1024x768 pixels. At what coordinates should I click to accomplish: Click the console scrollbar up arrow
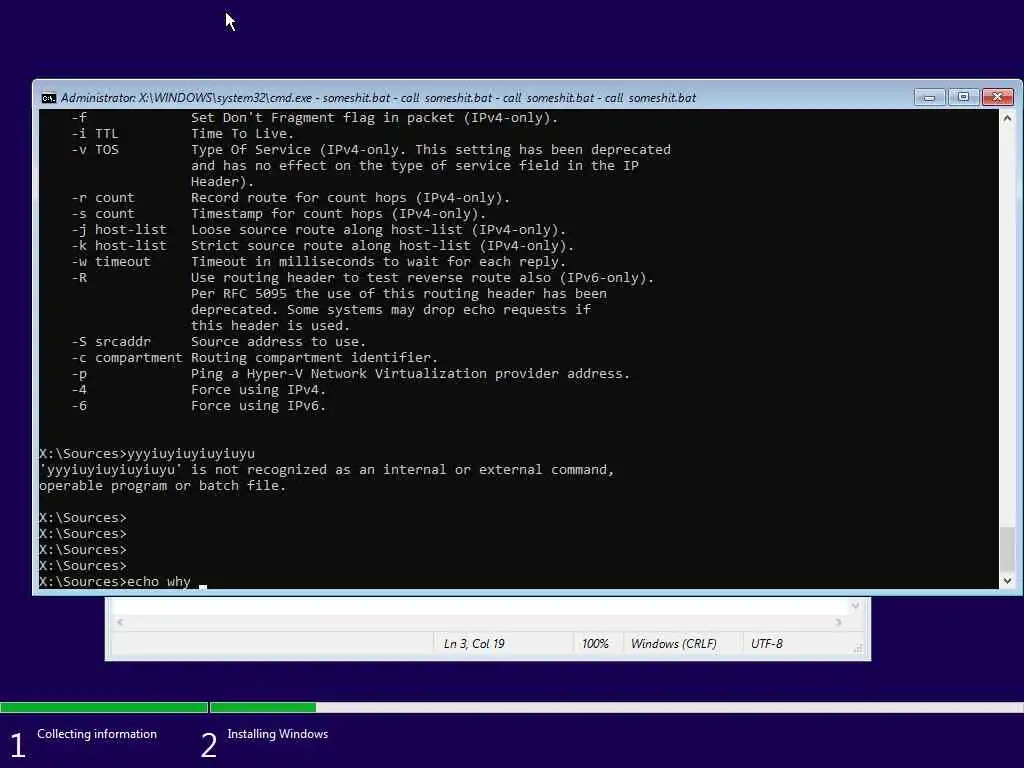tap(1007, 118)
